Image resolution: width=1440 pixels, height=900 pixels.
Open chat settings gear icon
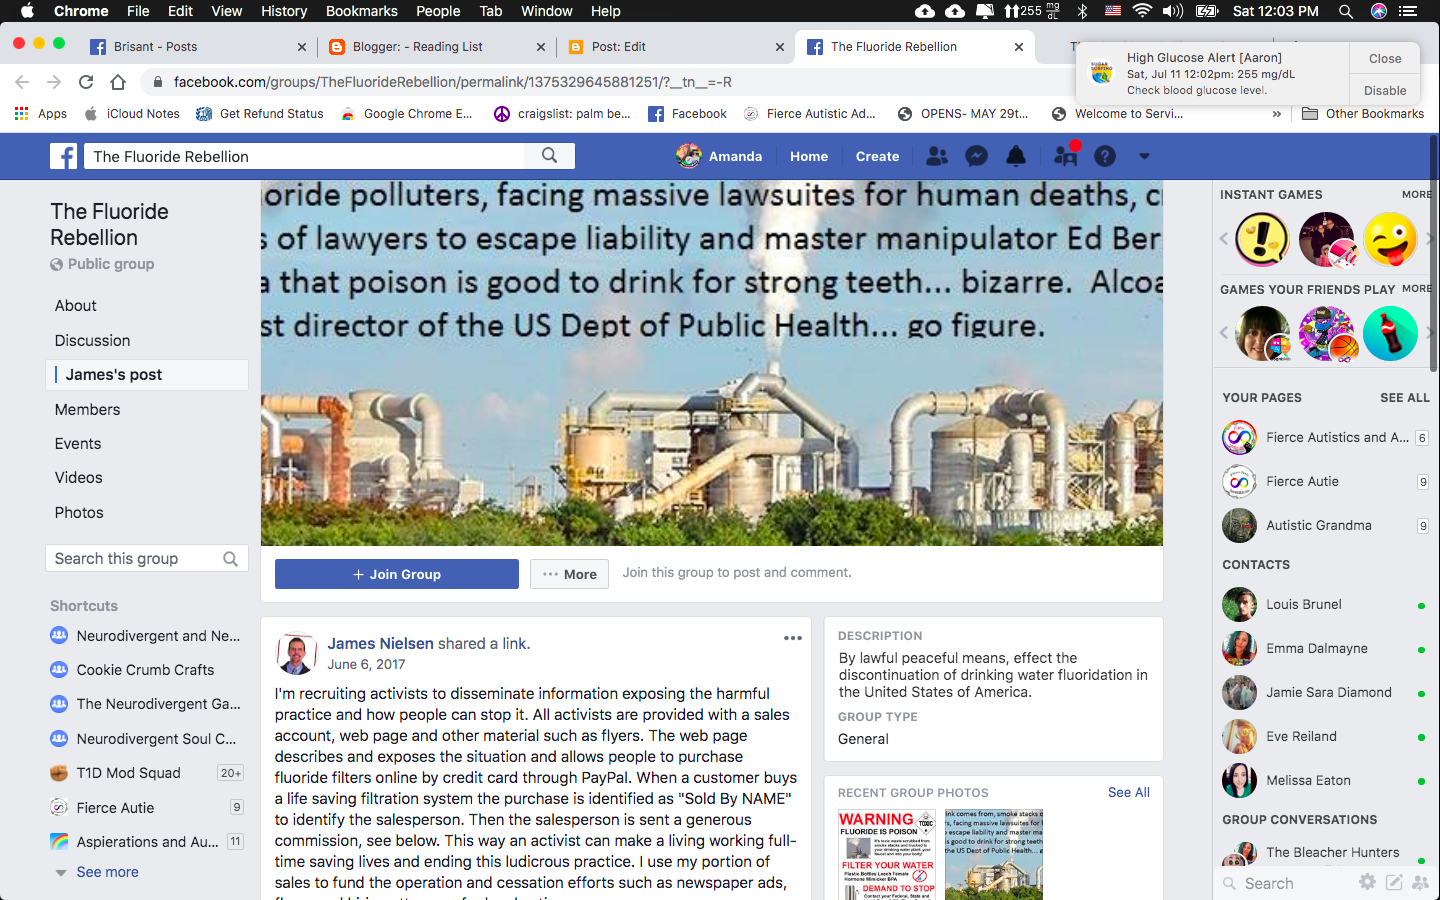click(x=1366, y=882)
